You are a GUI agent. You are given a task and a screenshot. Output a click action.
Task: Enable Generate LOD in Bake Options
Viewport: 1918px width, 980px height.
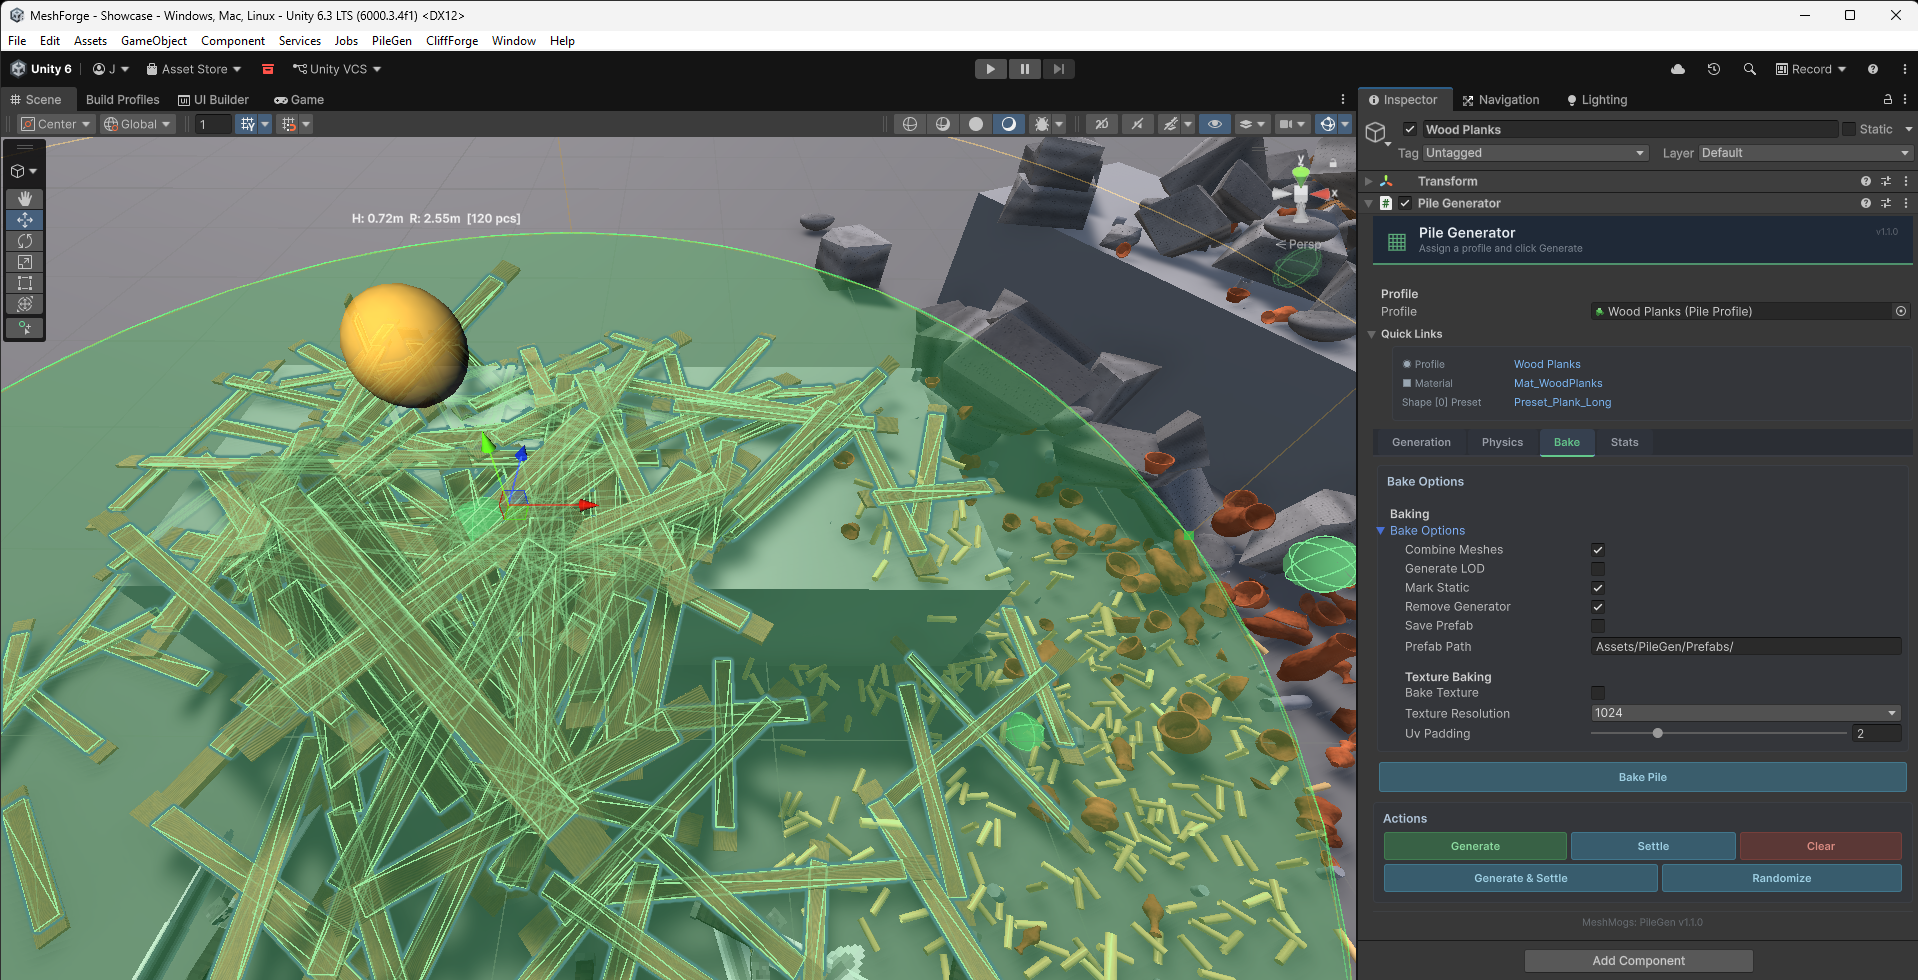click(1597, 568)
